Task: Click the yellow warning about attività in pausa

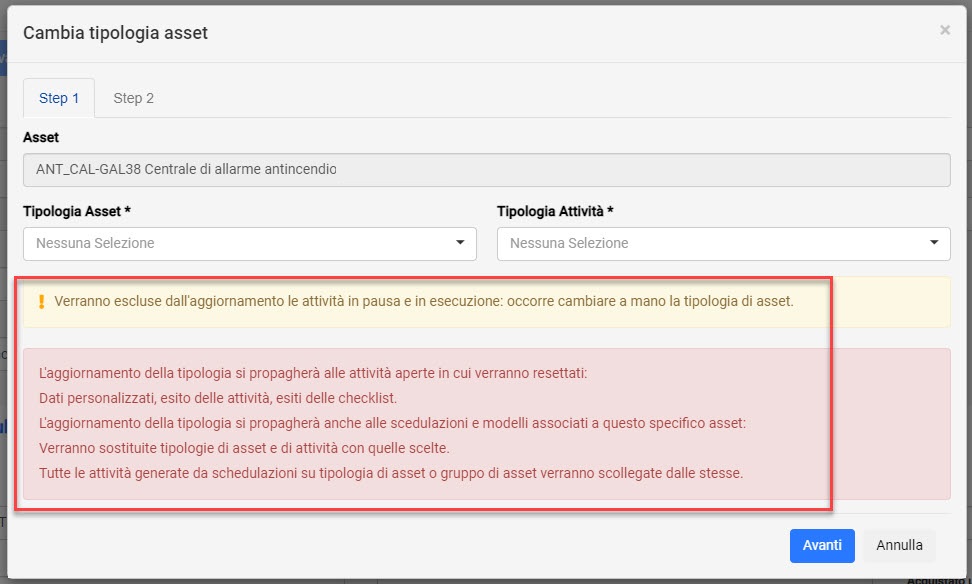Action: [423, 301]
